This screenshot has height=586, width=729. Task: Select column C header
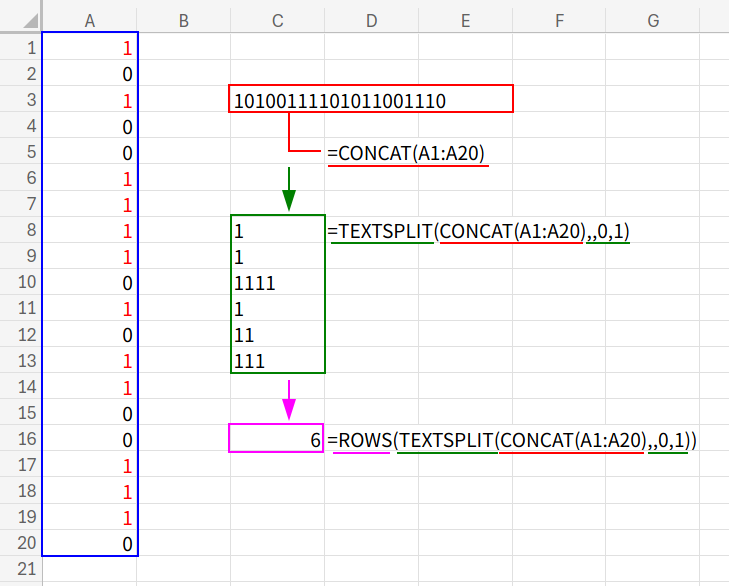pyautogui.click(x=277, y=18)
